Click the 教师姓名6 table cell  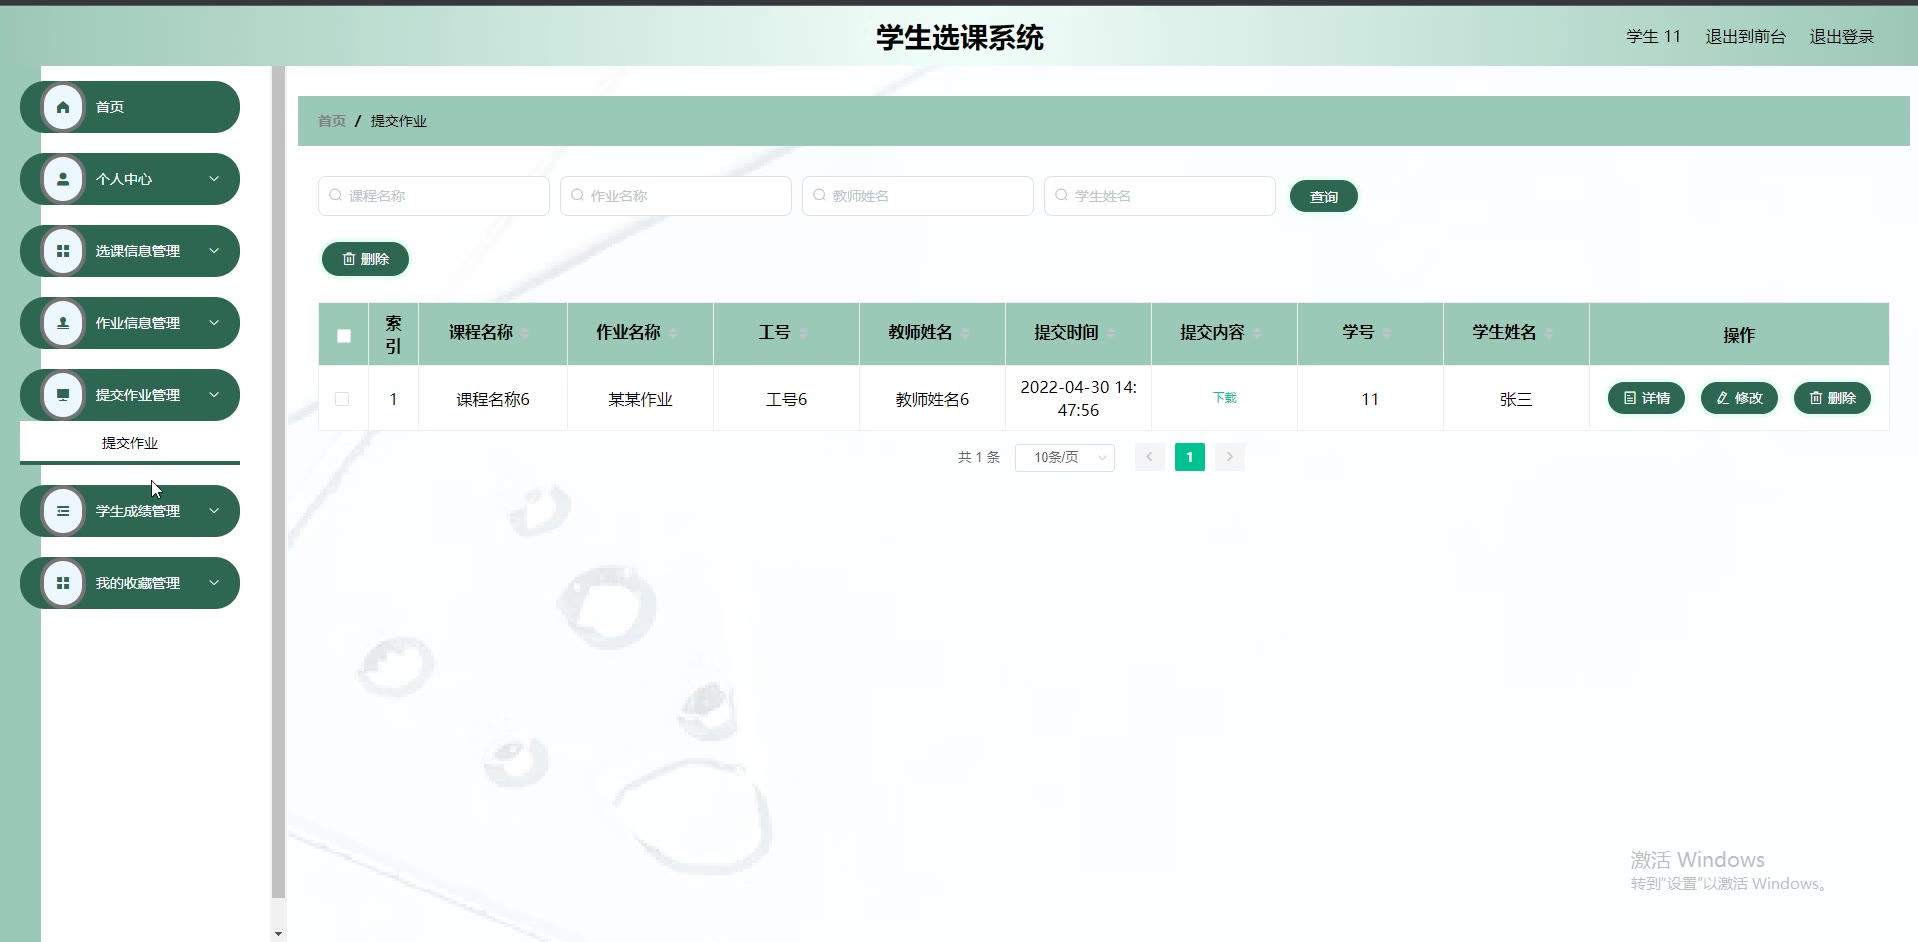click(932, 399)
